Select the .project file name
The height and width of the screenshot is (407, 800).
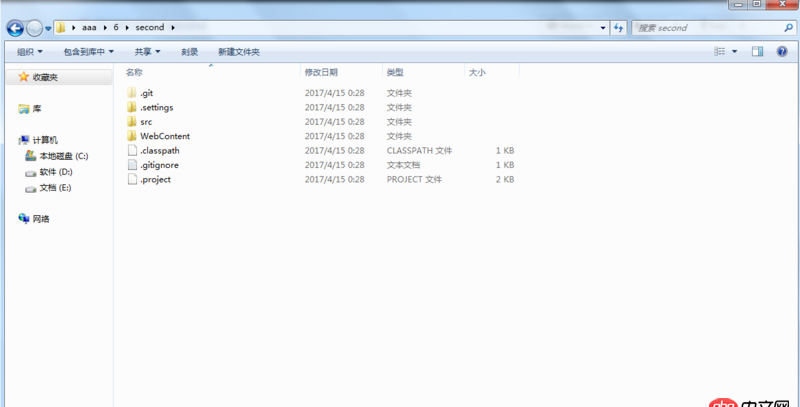155,180
